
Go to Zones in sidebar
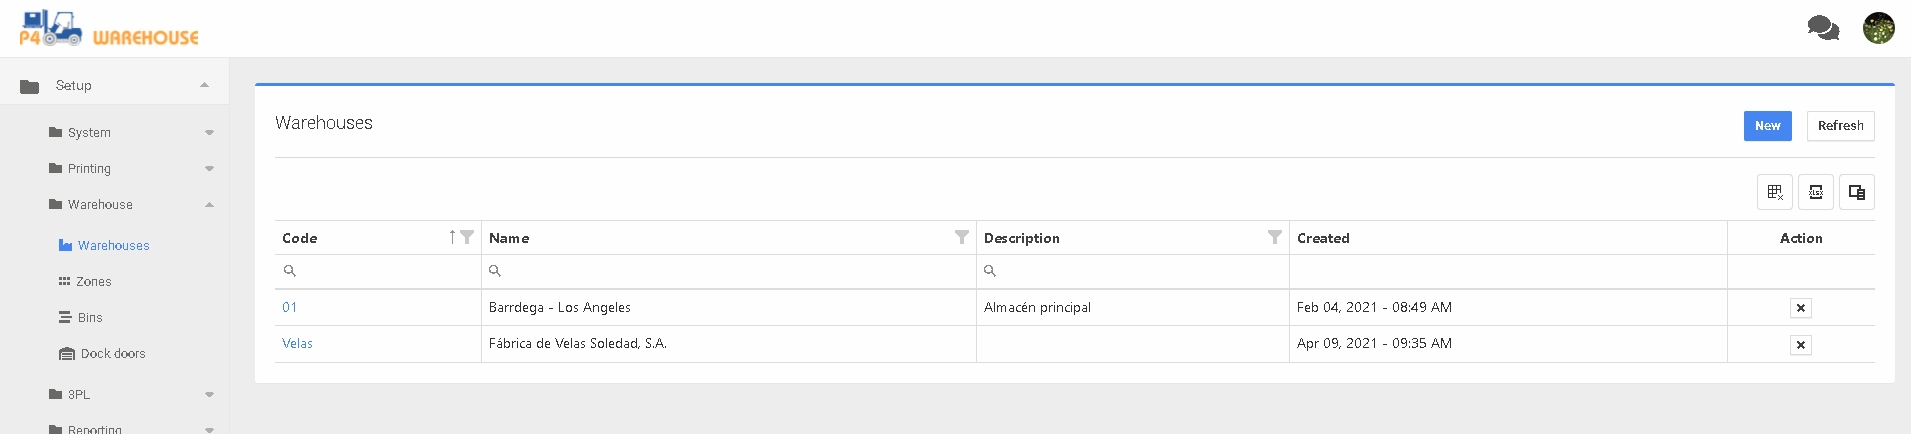pyautogui.click(x=93, y=281)
